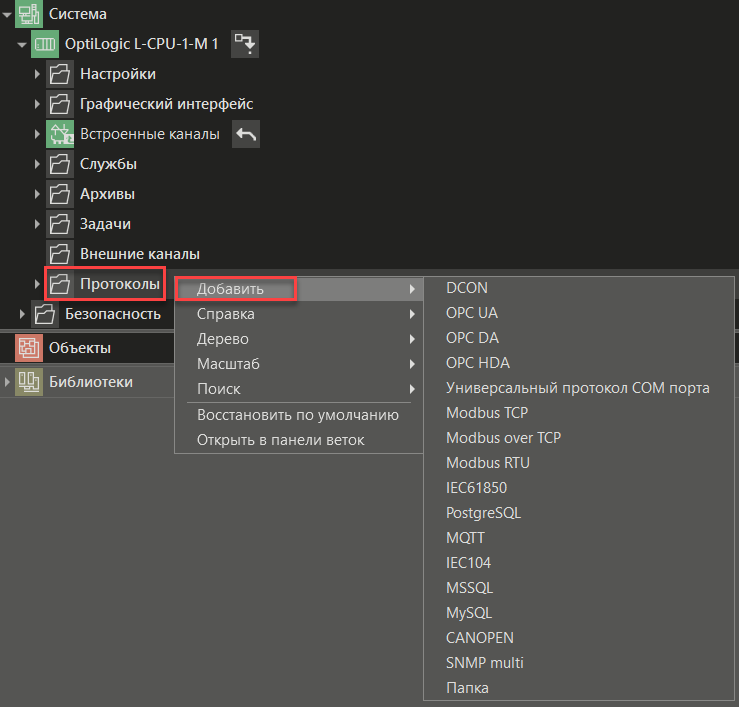Click the Протоколы folder icon
Image resolution: width=739 pixels, height=707 pixels.
point(60,284)
